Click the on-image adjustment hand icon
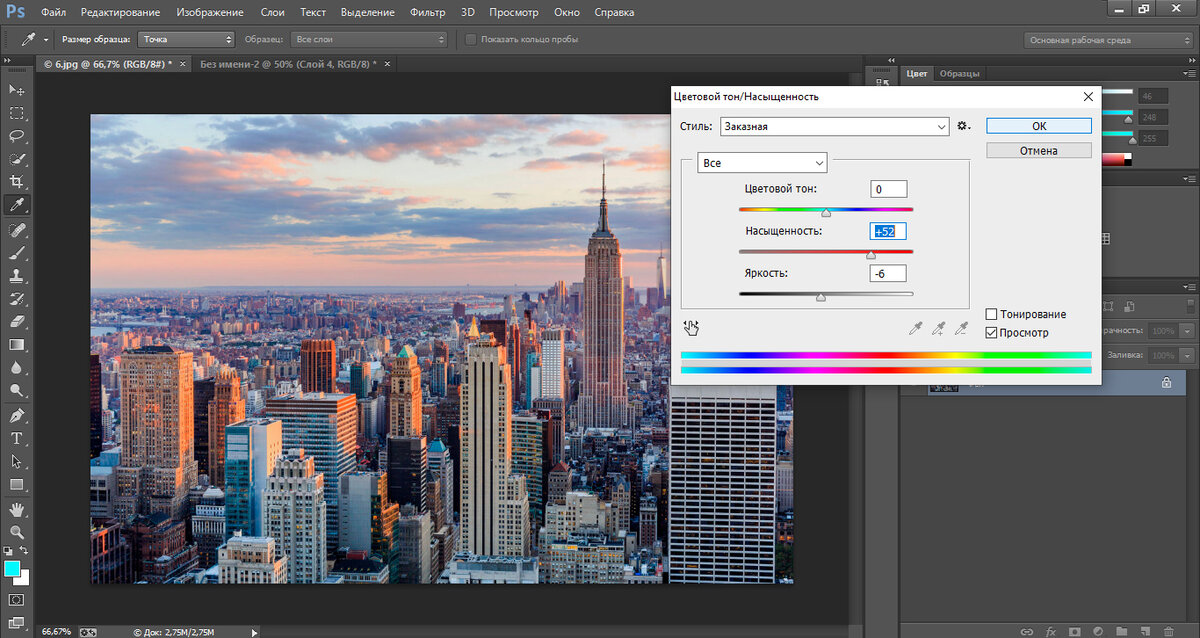Screen dimensions: 1200x638 click(691, 327)
